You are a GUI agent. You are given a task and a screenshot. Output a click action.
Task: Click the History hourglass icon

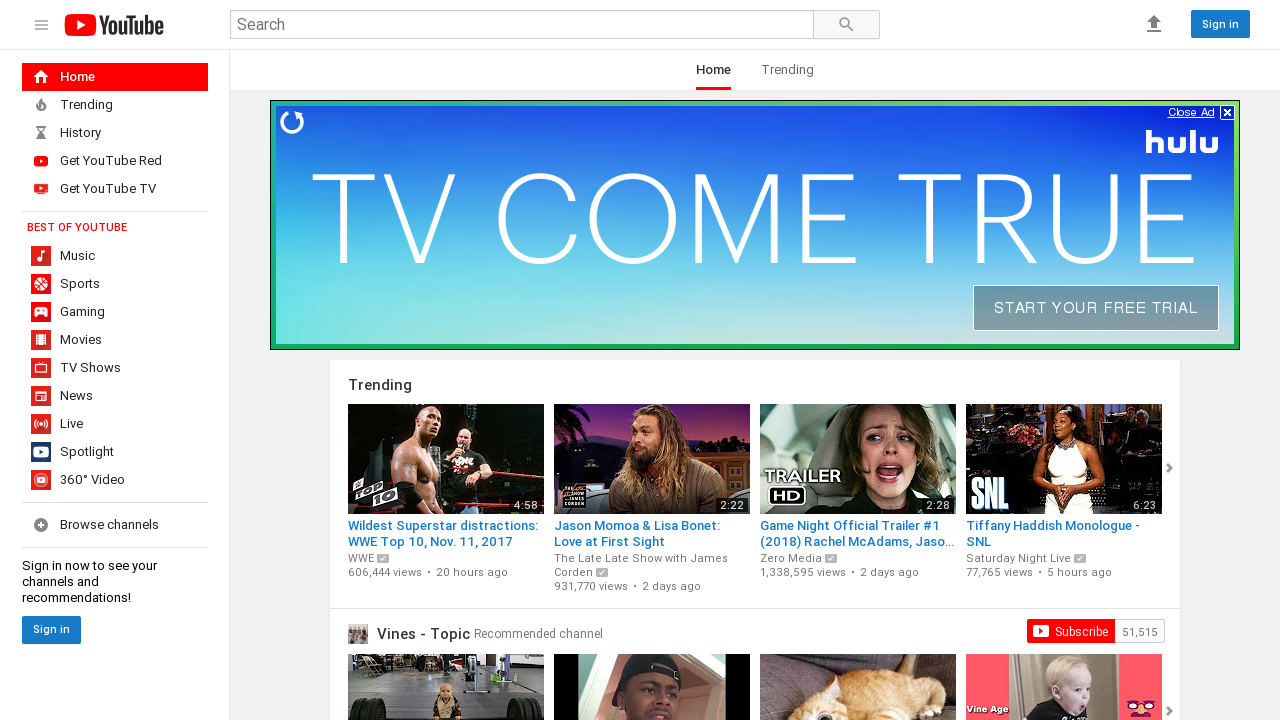point(41,133)
